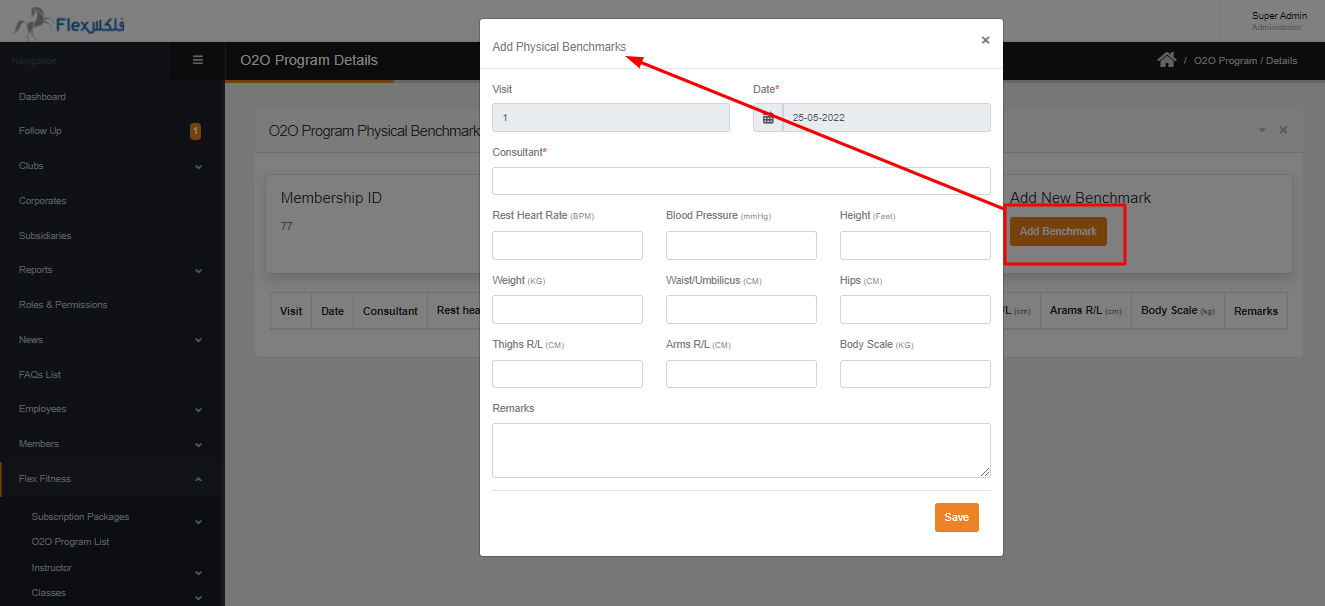1325x606 pixels.
Task: Expand the Reports submenu
Action: coord(198,270)
